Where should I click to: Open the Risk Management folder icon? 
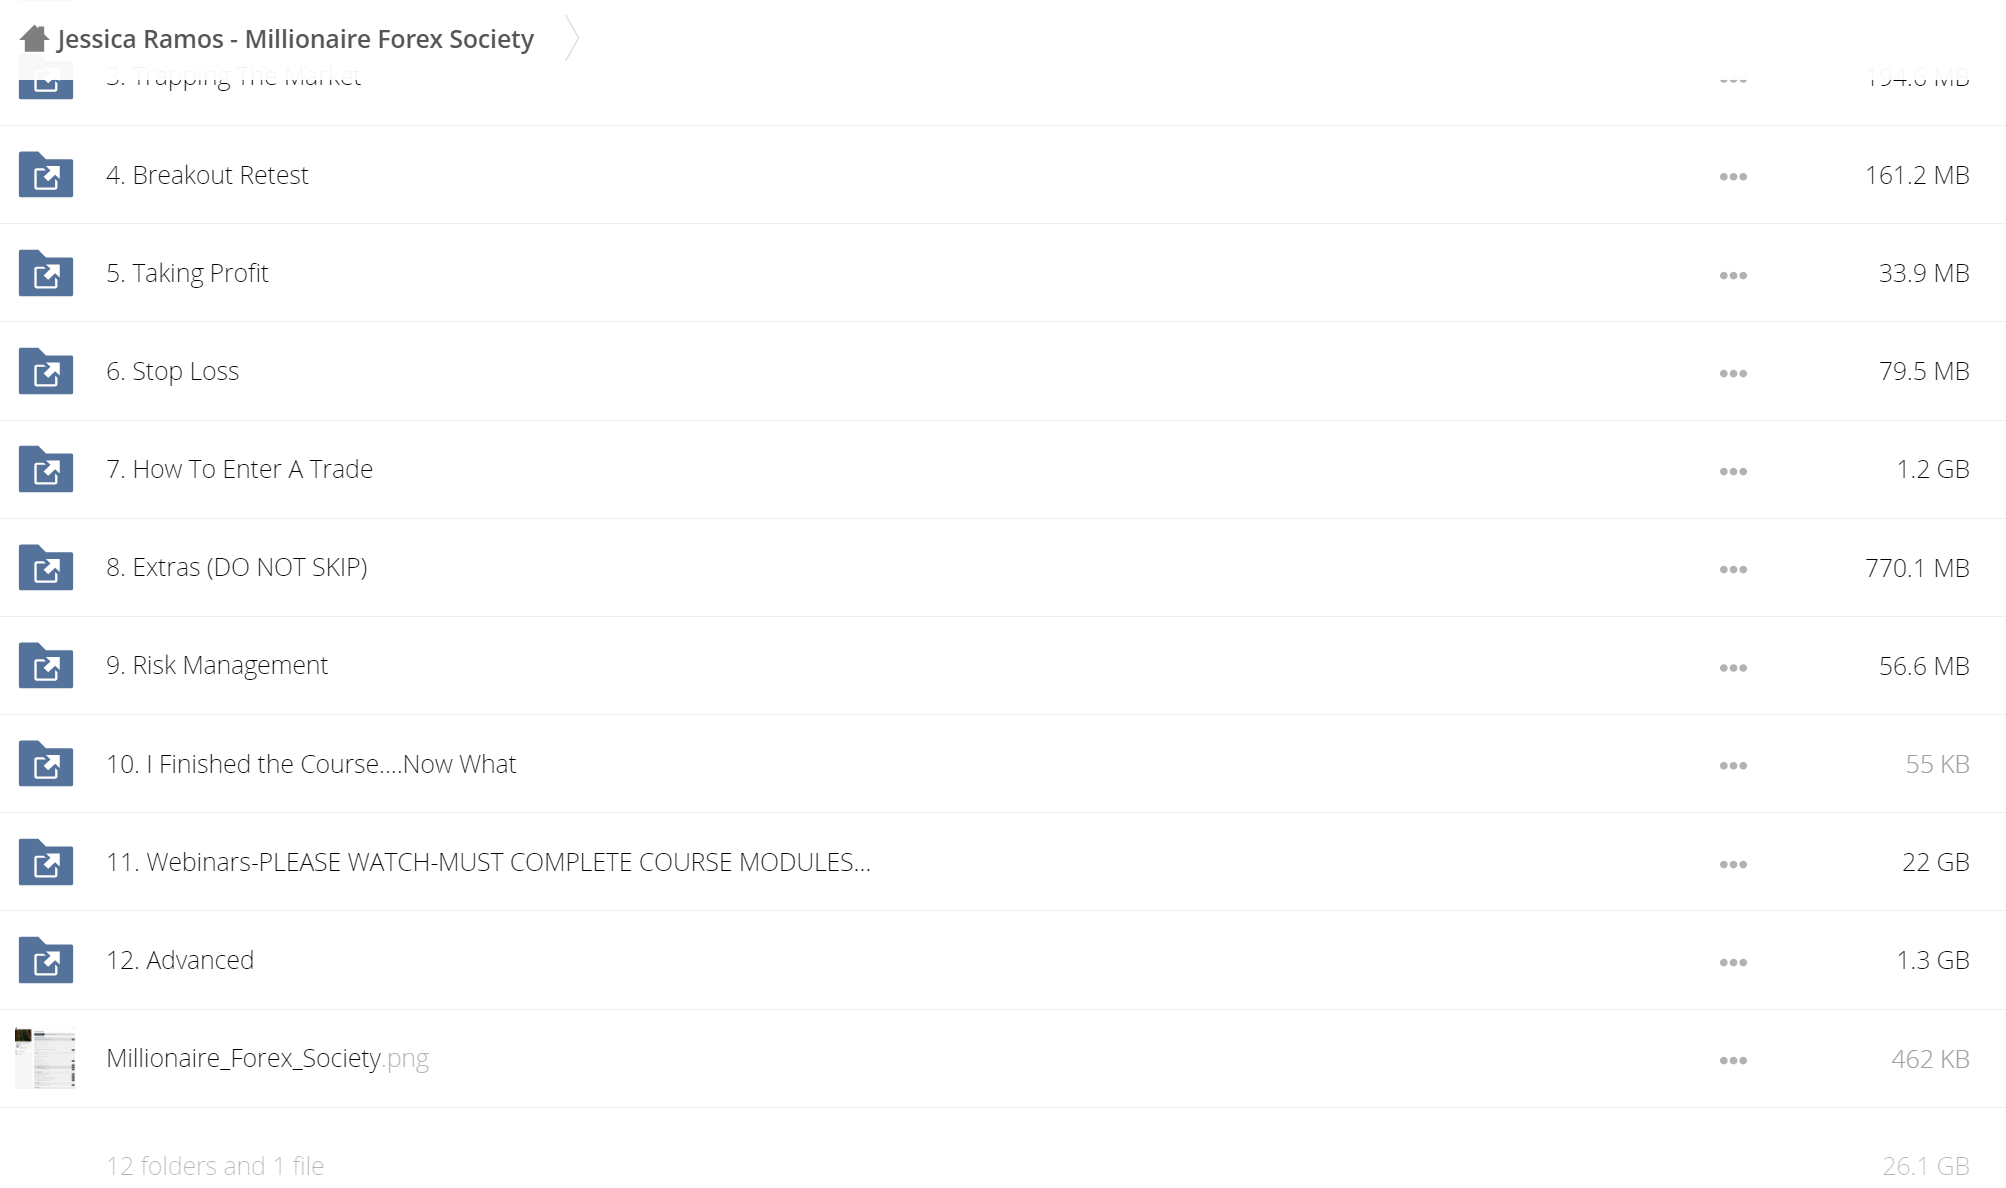[46, 666]
